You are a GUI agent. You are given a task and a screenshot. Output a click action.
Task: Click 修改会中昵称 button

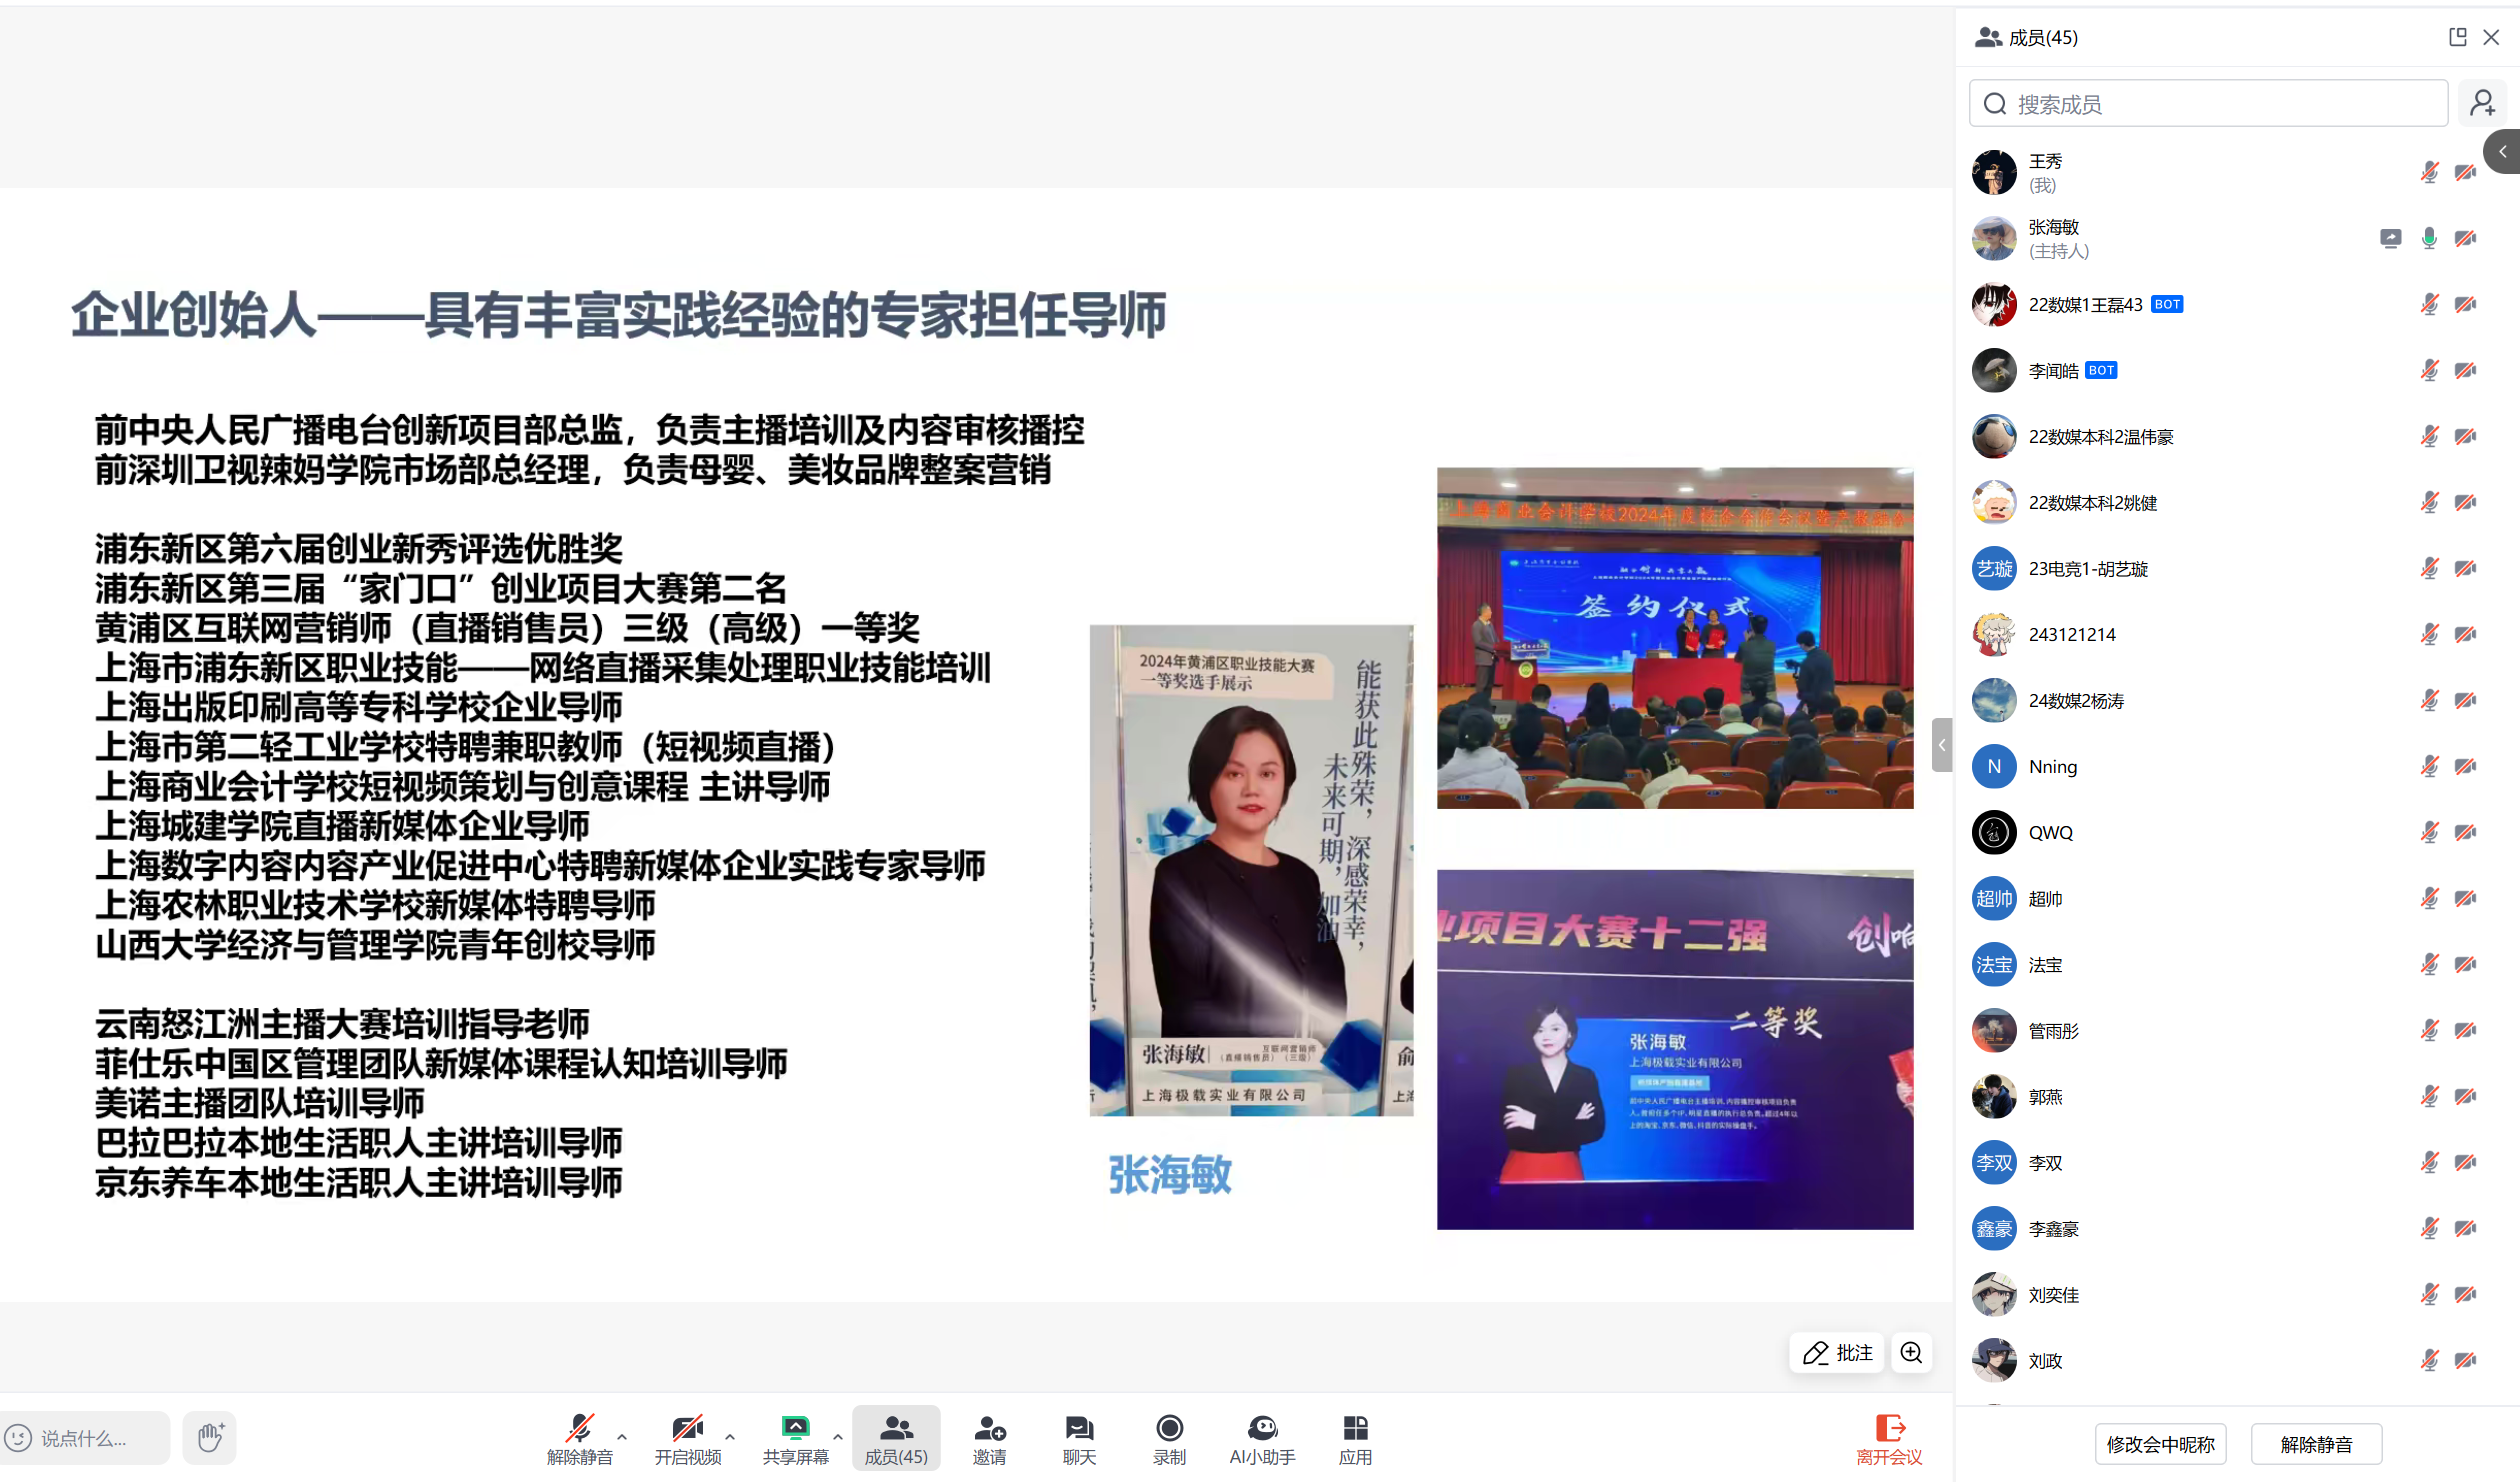[x=2160, y=1444]
